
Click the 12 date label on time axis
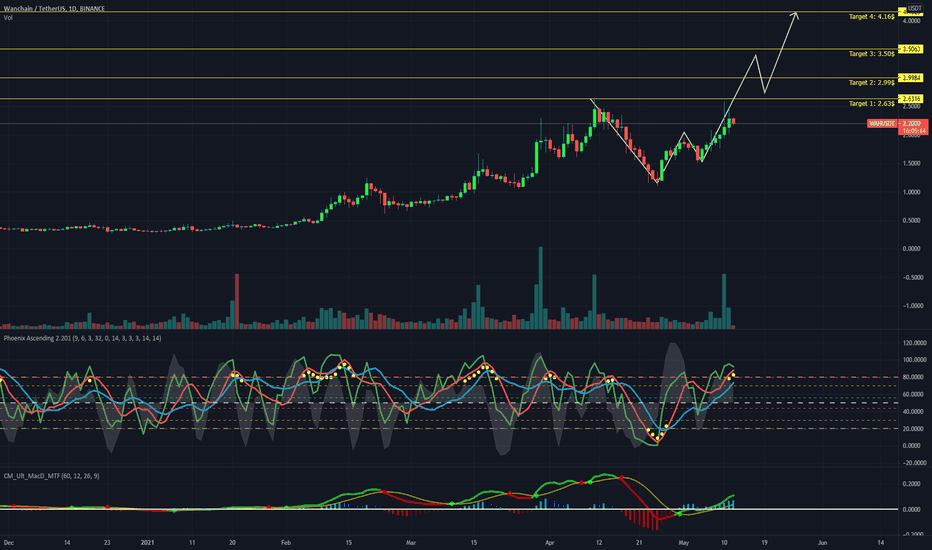[599, 543]
